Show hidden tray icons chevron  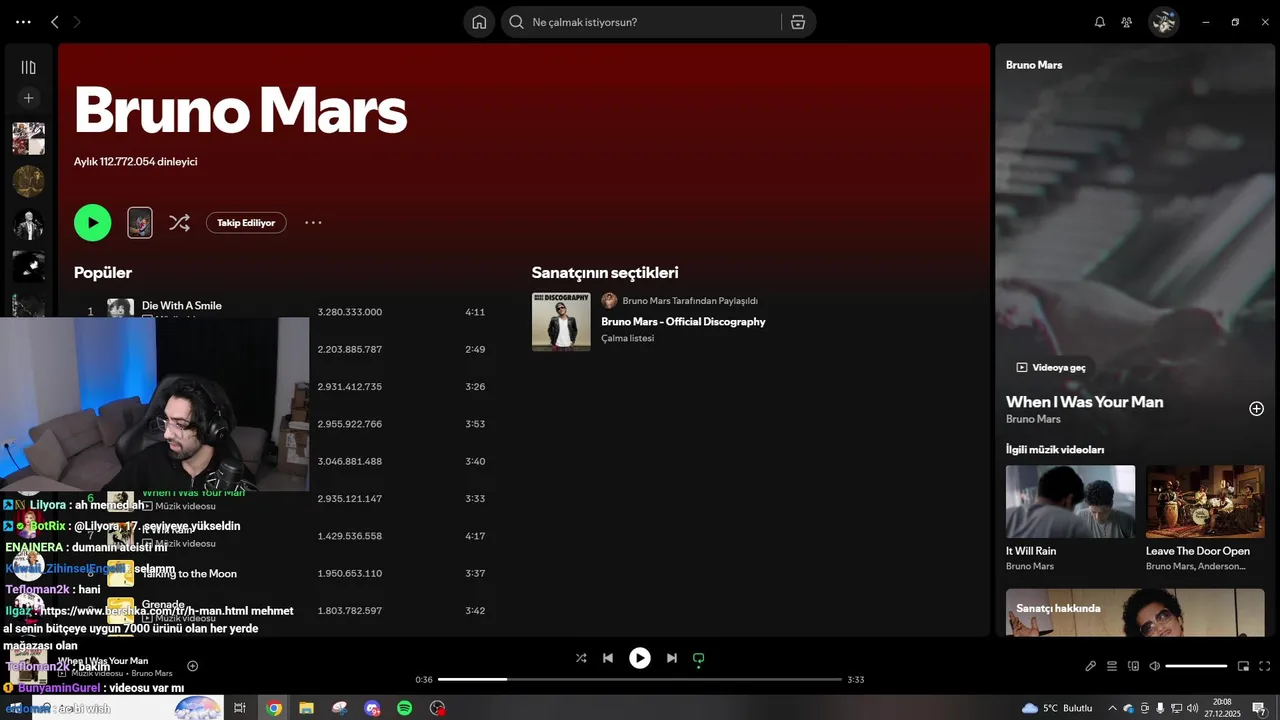(x=1112, y=708)
